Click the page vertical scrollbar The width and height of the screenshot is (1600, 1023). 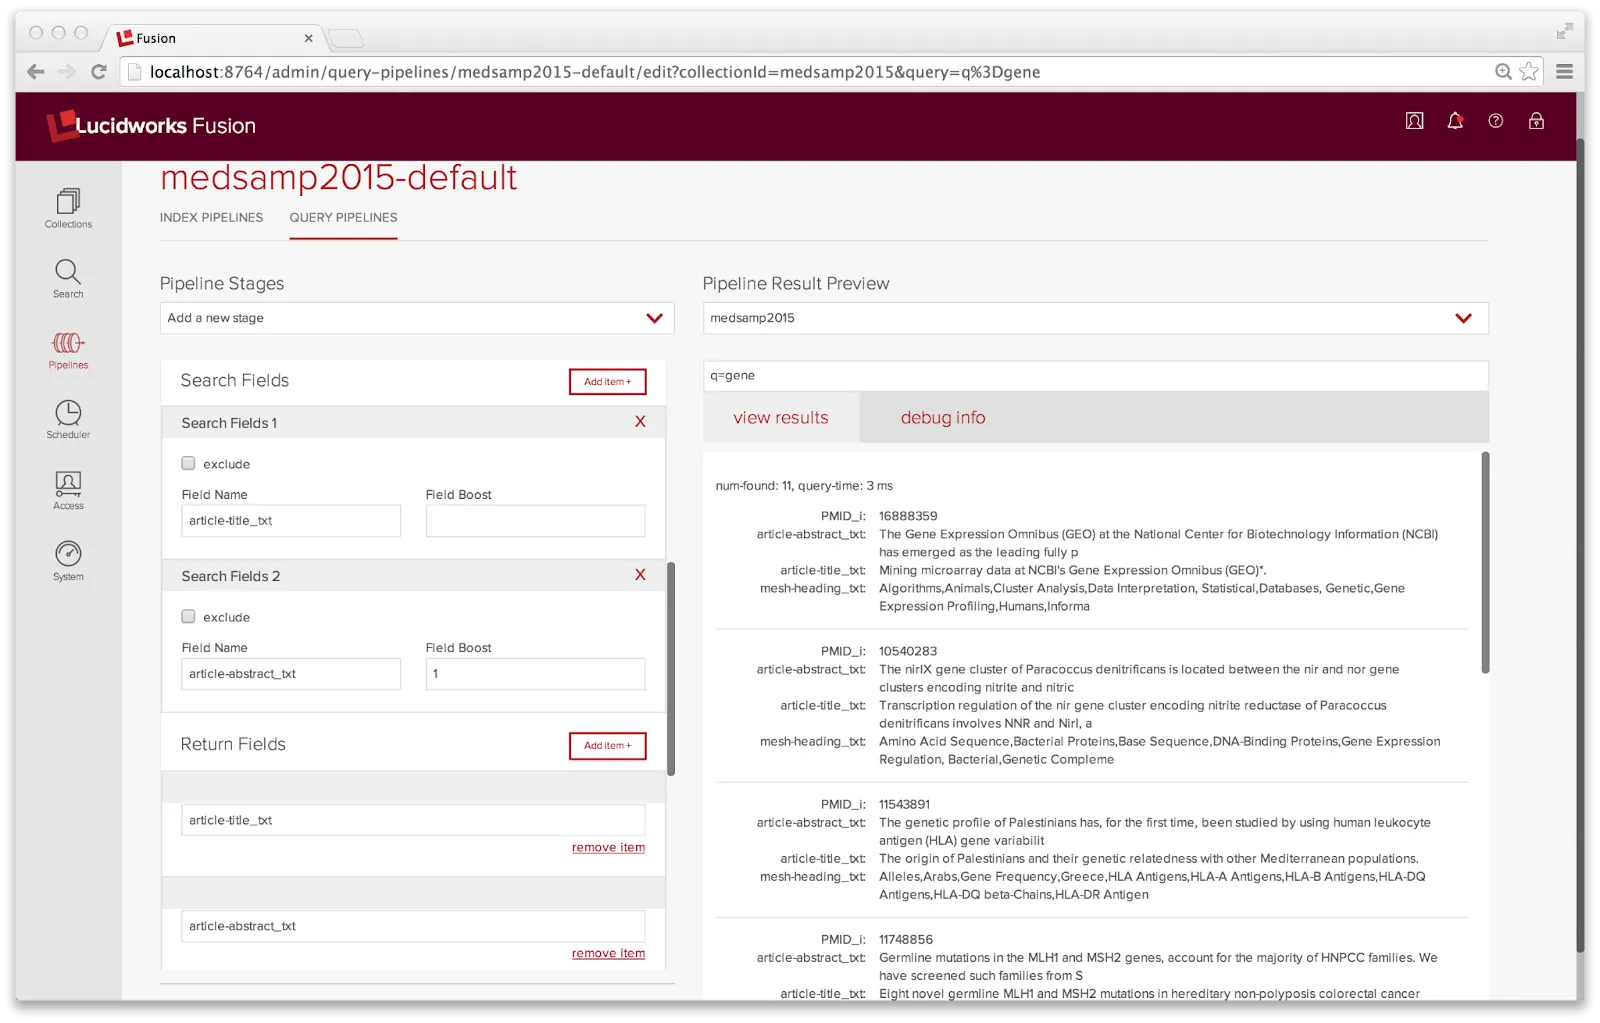[1580, 545]
